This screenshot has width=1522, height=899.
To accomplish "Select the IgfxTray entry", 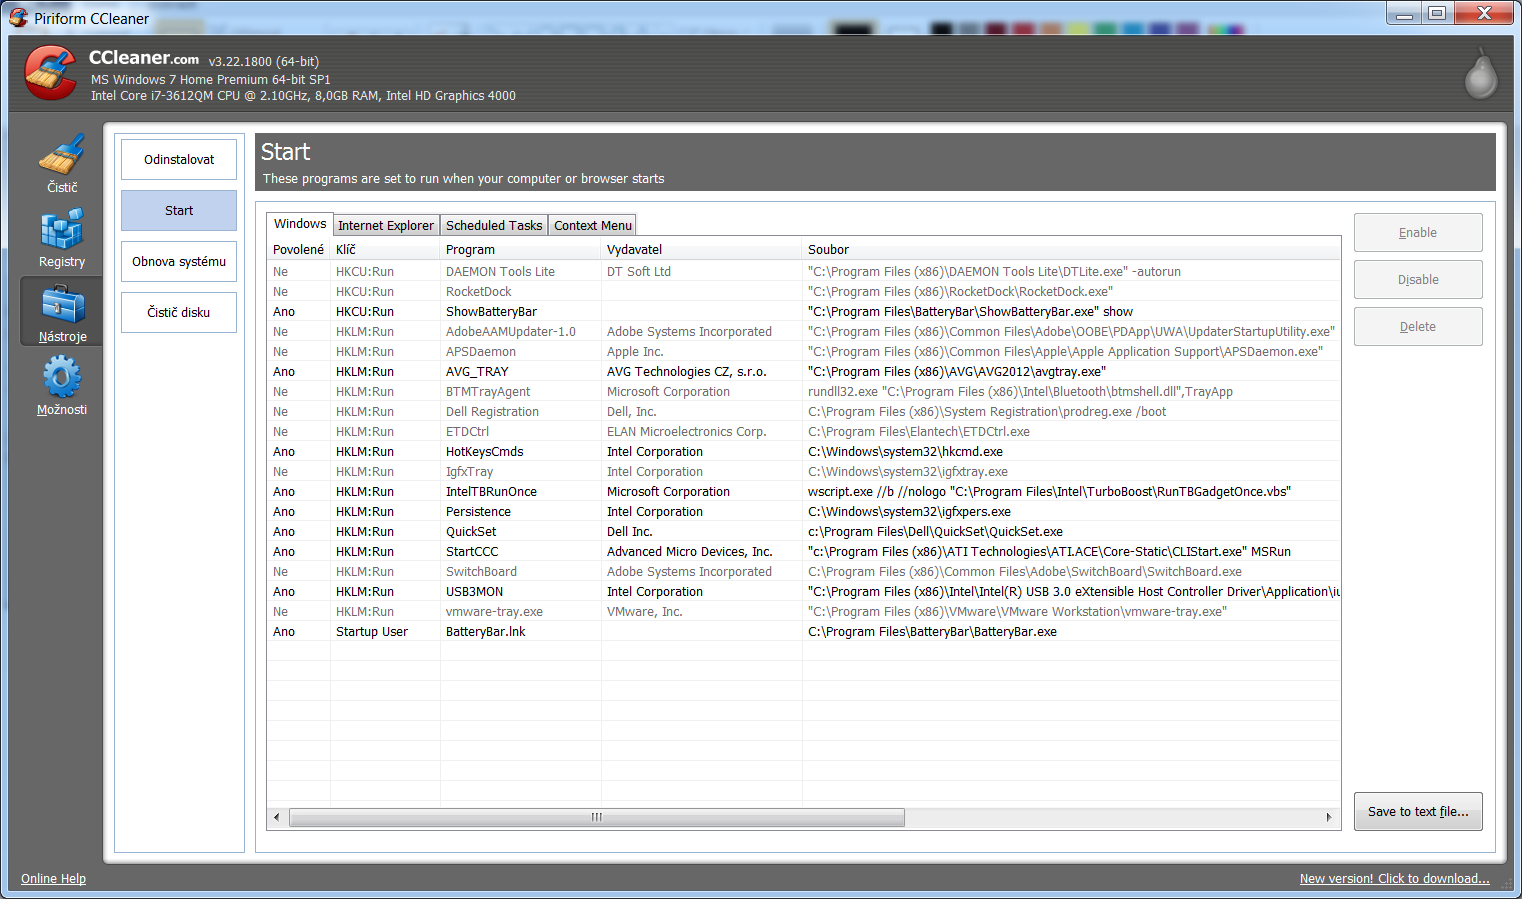I will click(804, 472).
